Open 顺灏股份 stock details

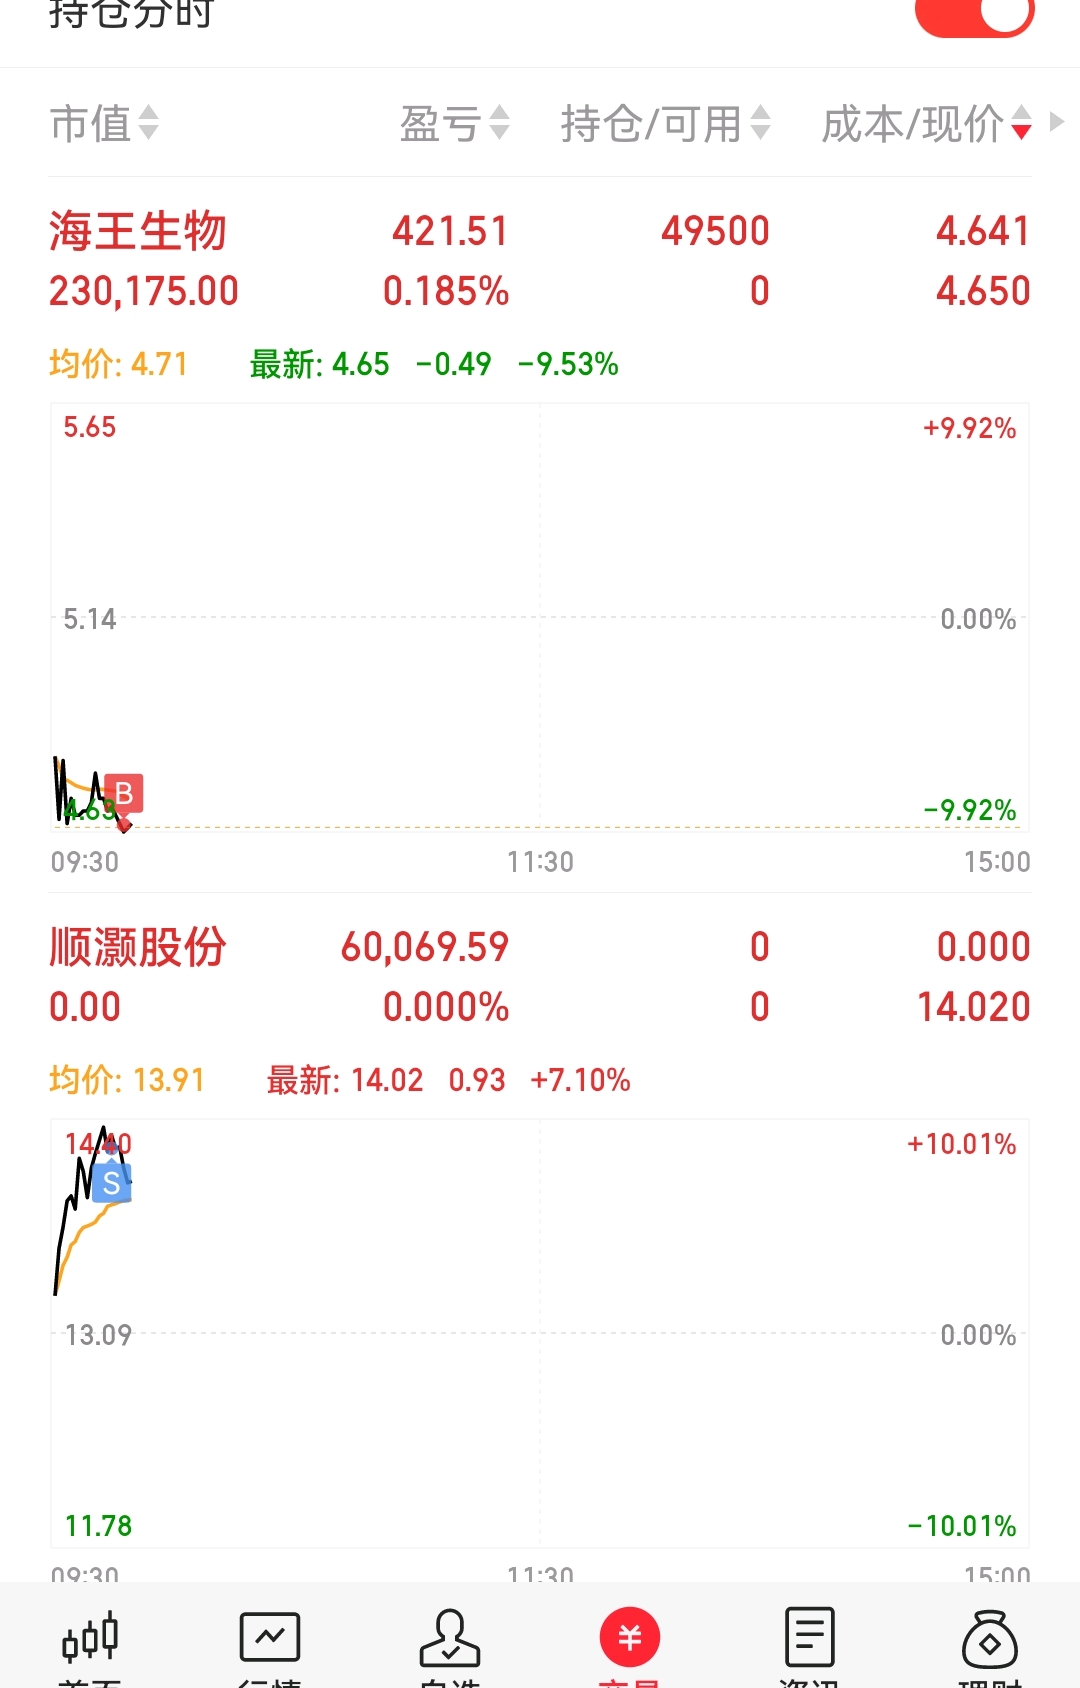(138, 947)
